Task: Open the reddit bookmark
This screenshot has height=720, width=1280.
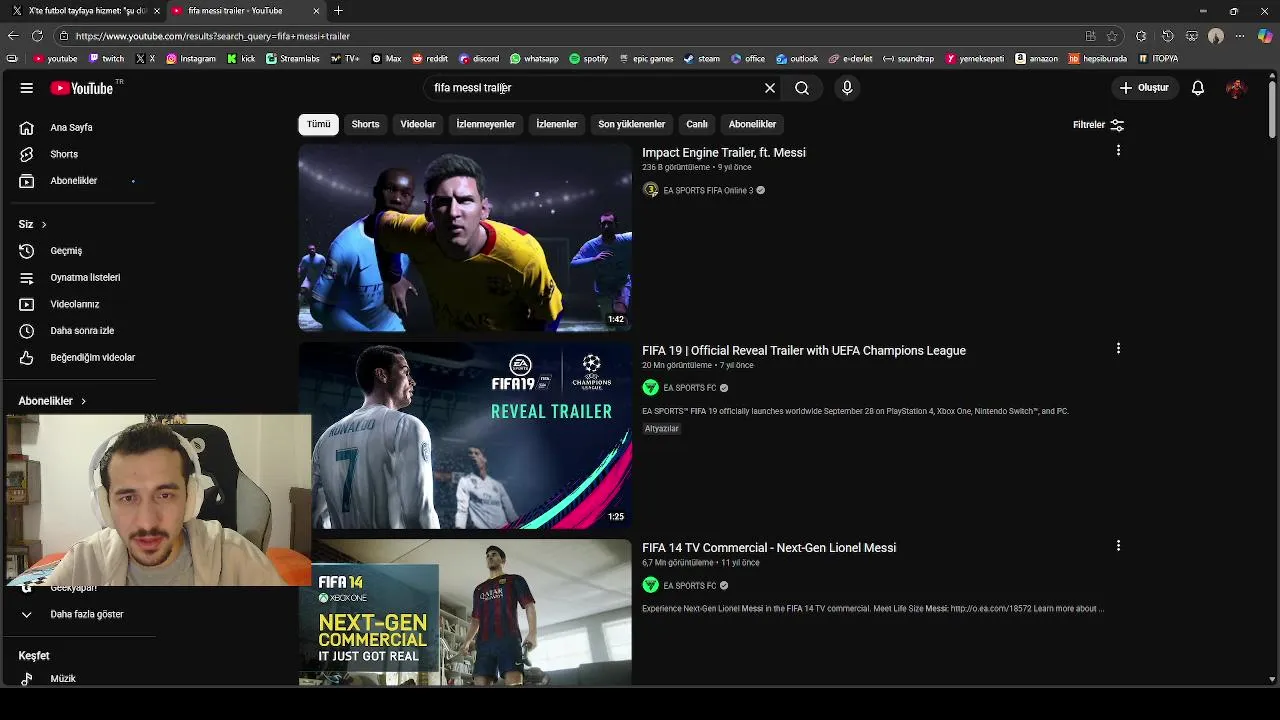Action: click(x=430, y=59)
